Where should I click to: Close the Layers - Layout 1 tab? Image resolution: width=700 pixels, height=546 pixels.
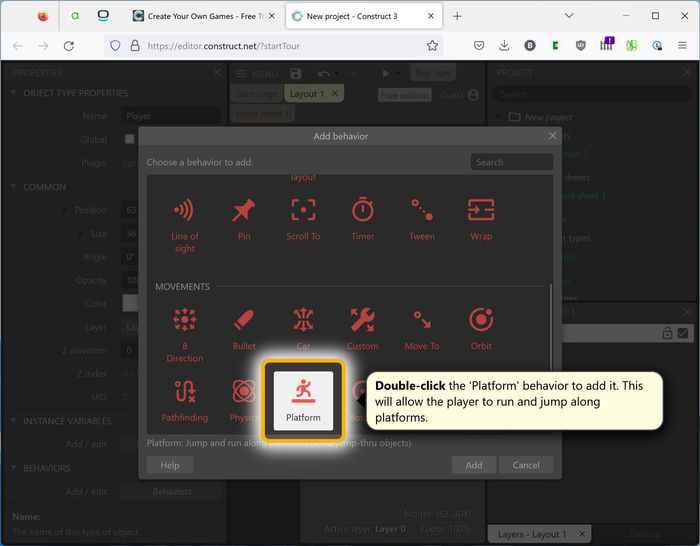click(x=582, y=534)
